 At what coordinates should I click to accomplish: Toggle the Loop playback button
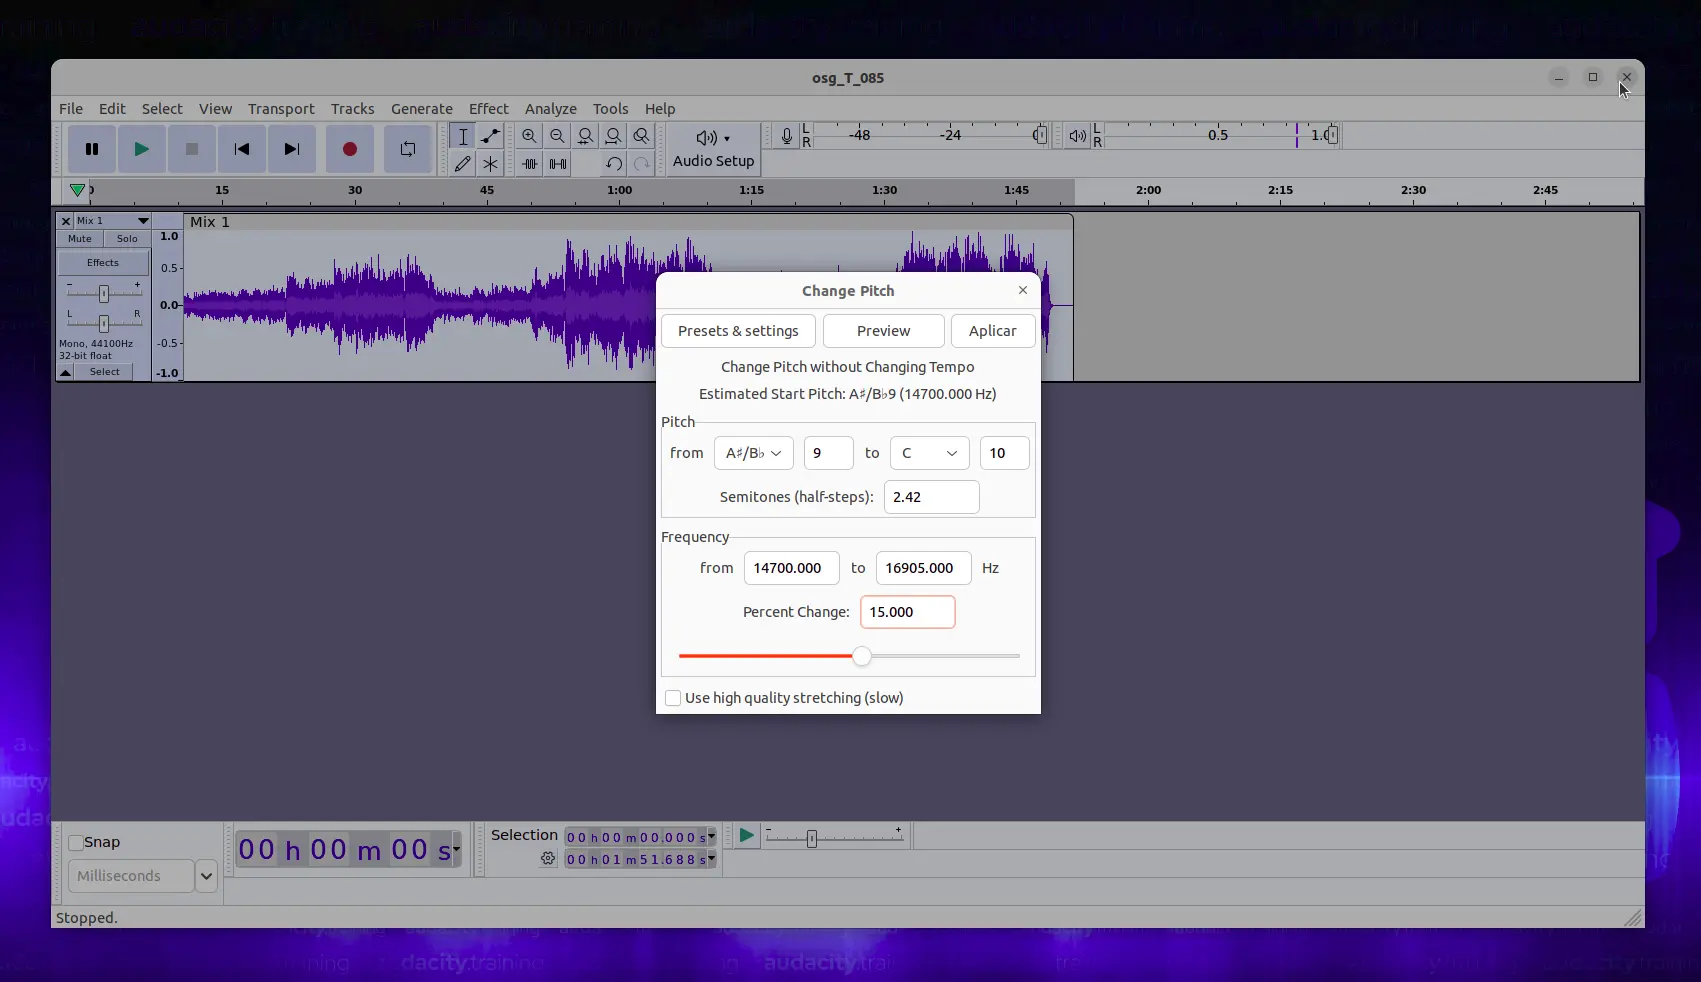click(408, 149)
